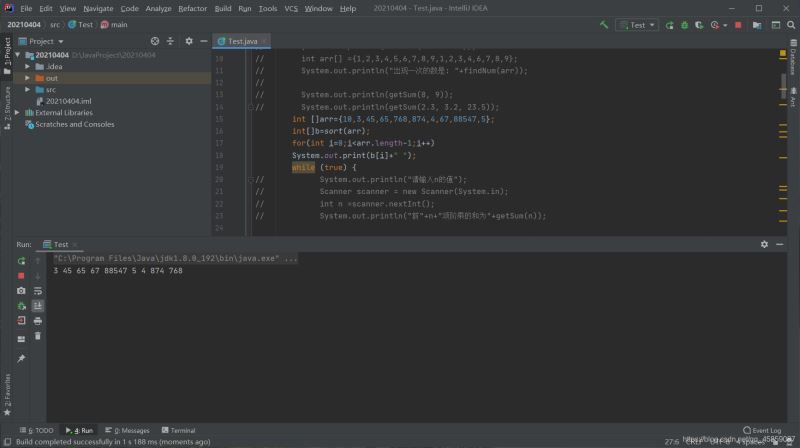
Task: Clear console output with trash icon
Action: (38, 336)
